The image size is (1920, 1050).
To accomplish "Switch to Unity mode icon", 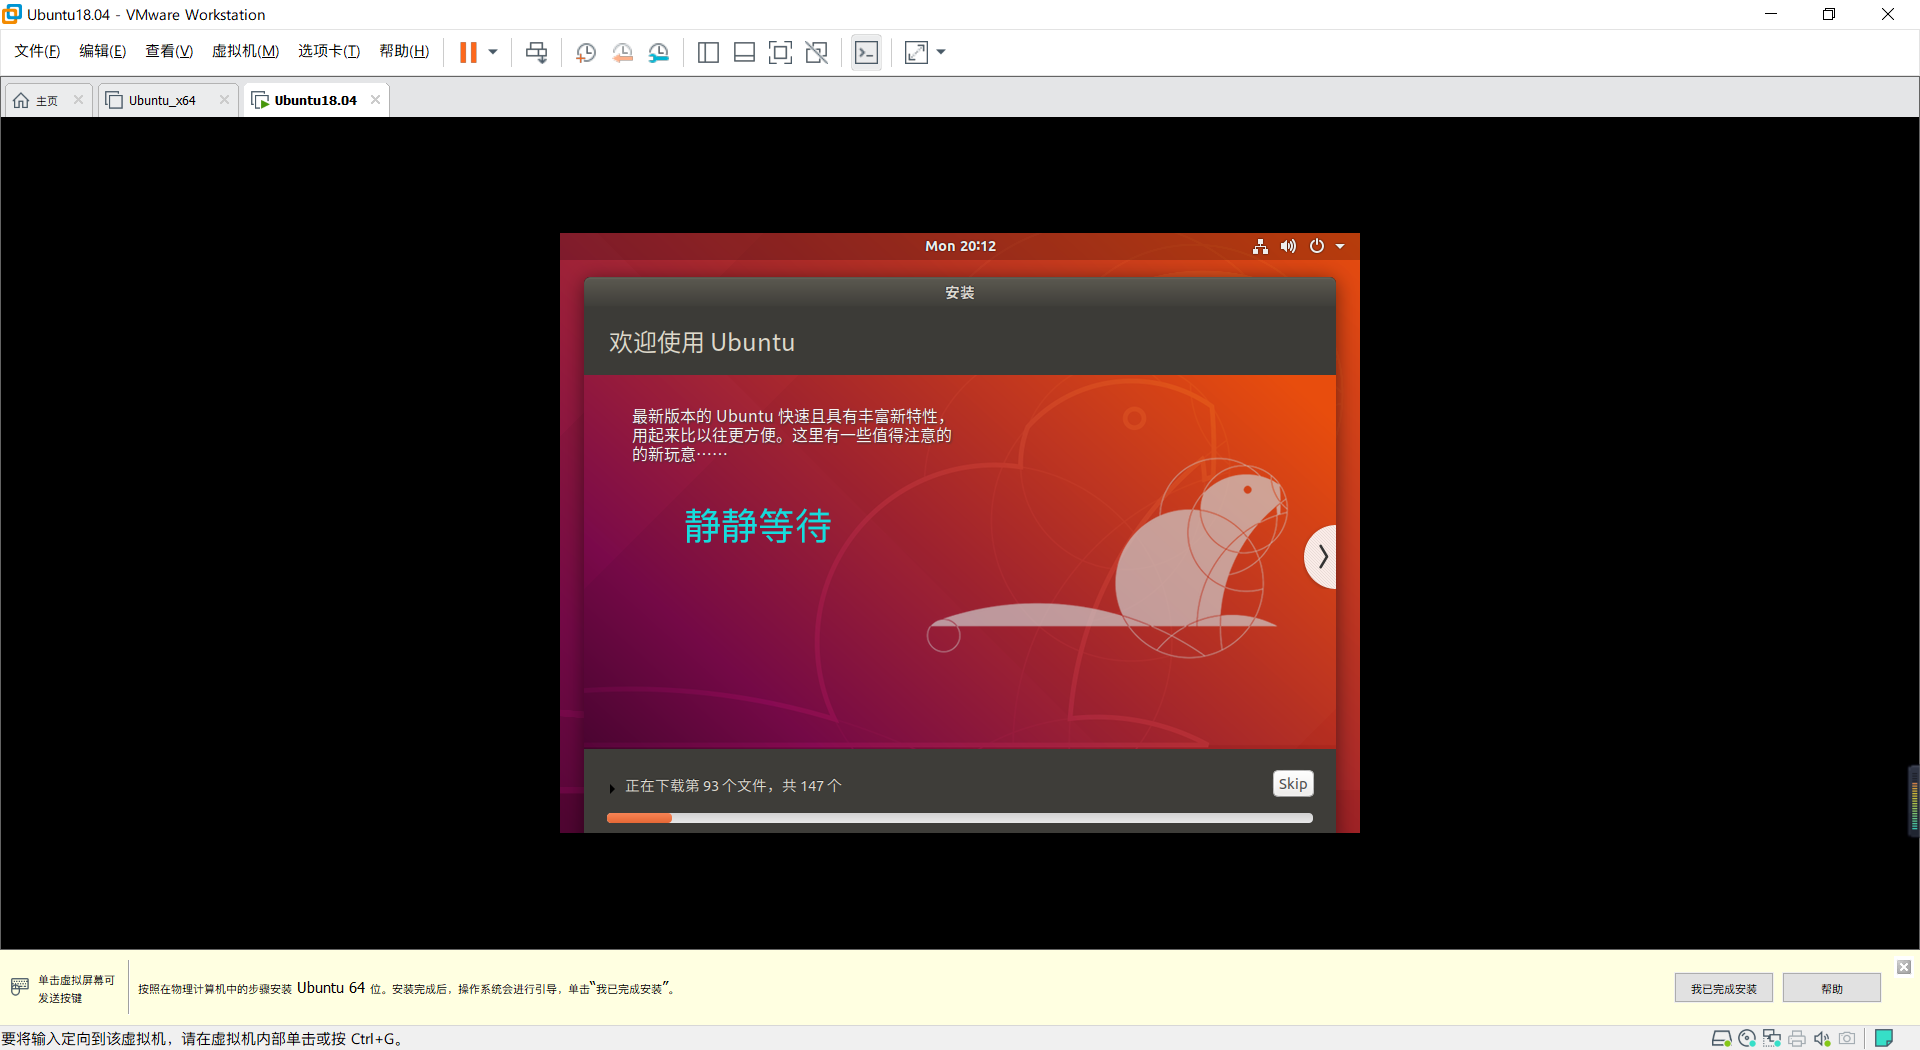I will (817, 52).
